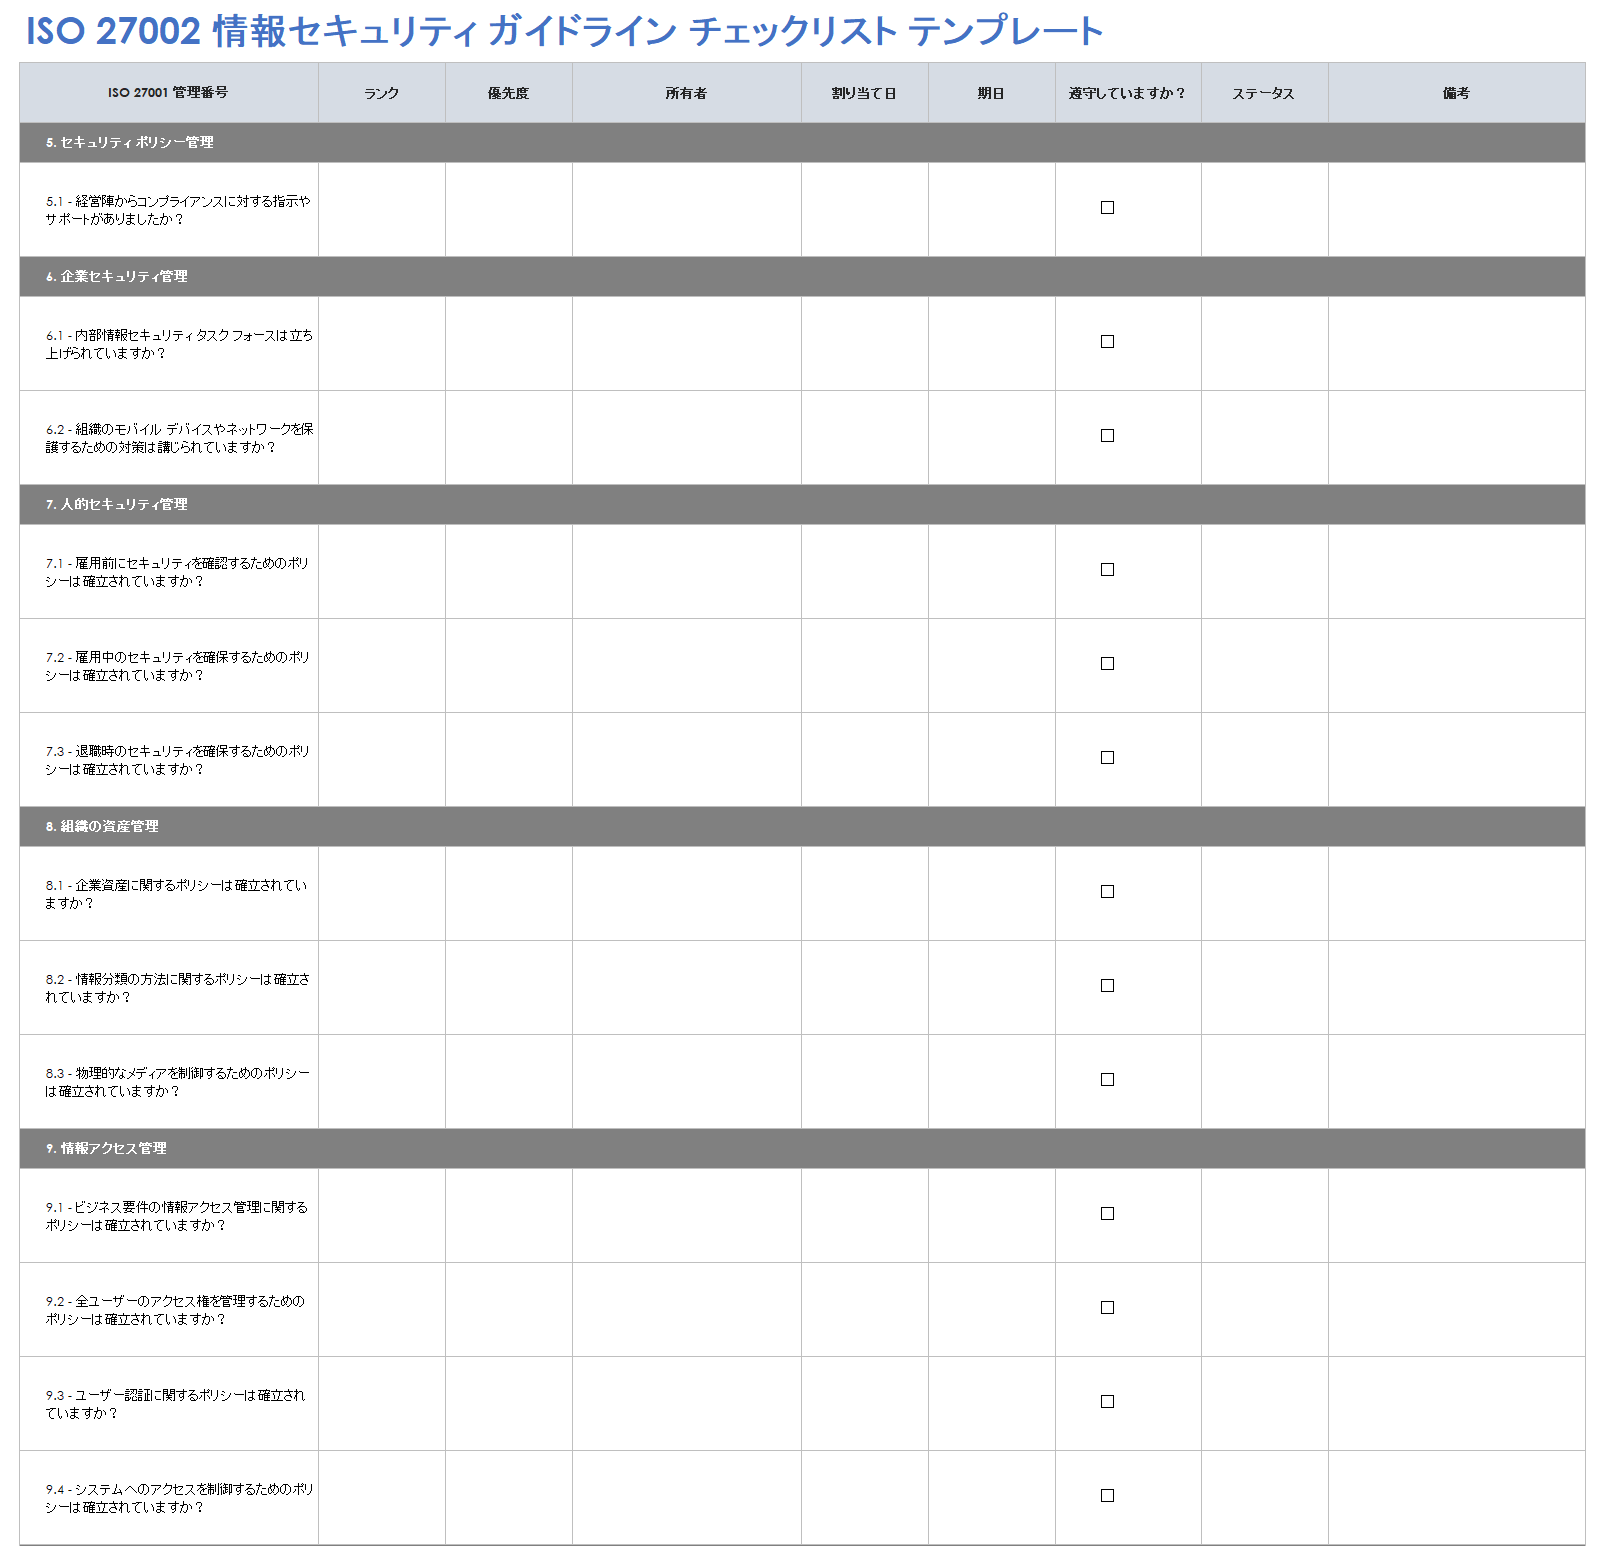Check the box in row 7.3
Screen dimensions: 1605x1546
tap(1107, 758)
